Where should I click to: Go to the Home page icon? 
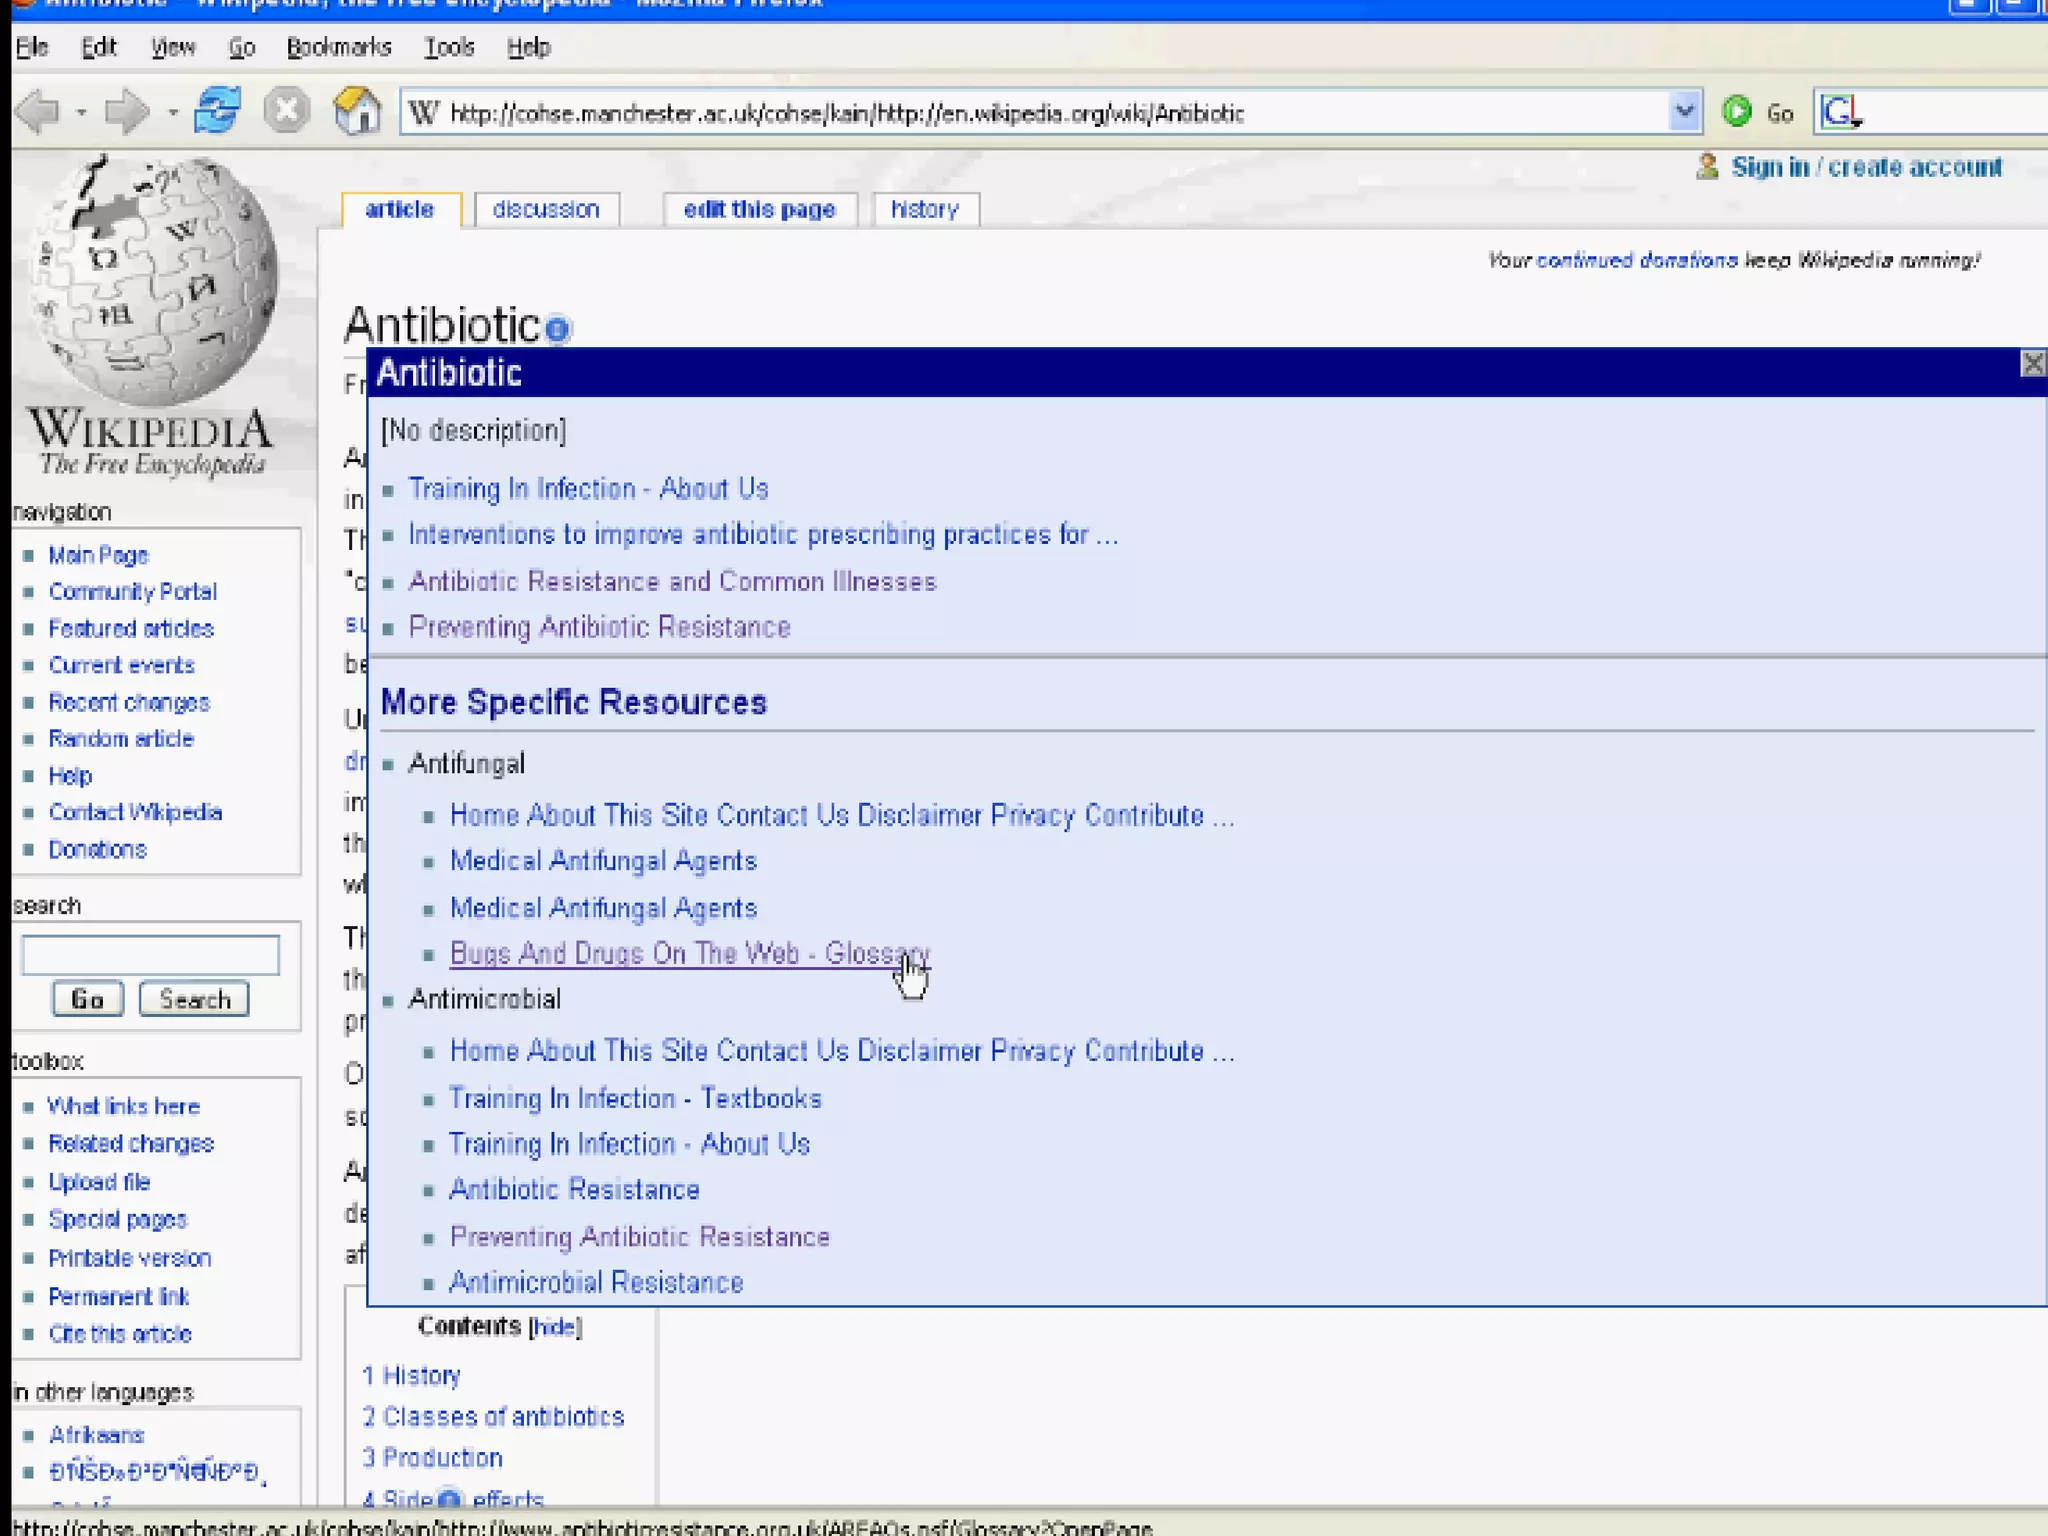357,110
